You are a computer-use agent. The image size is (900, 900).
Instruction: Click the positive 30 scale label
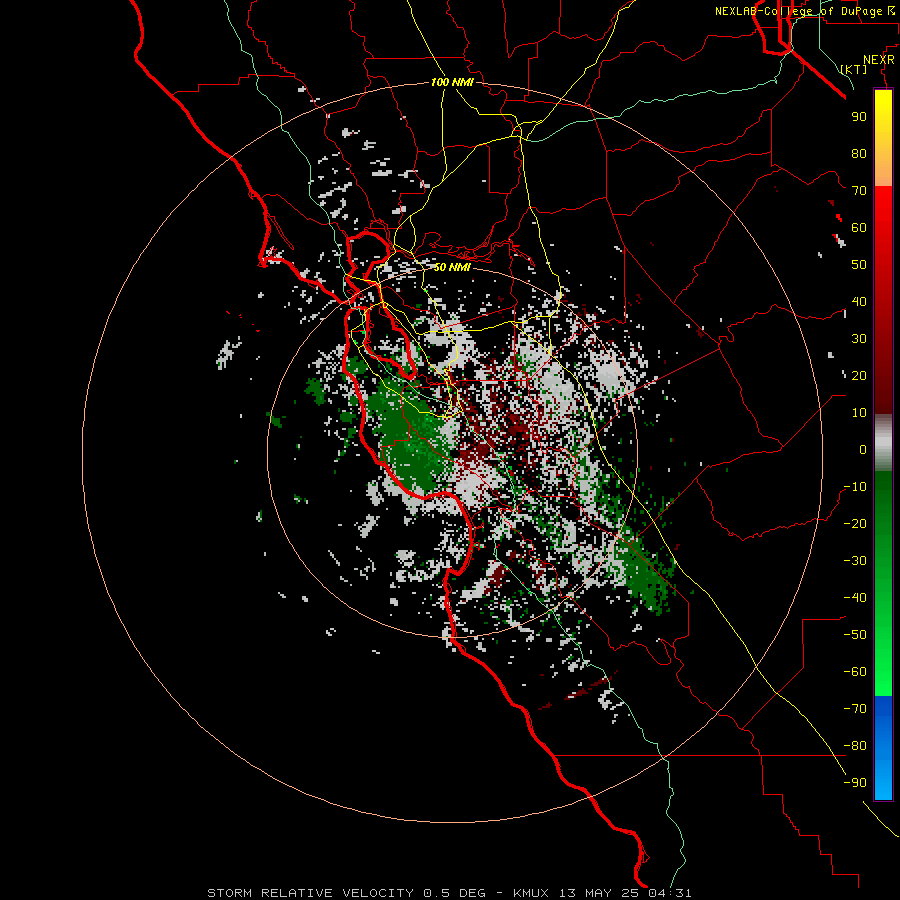pyautogui.click(x=859, y=339)
